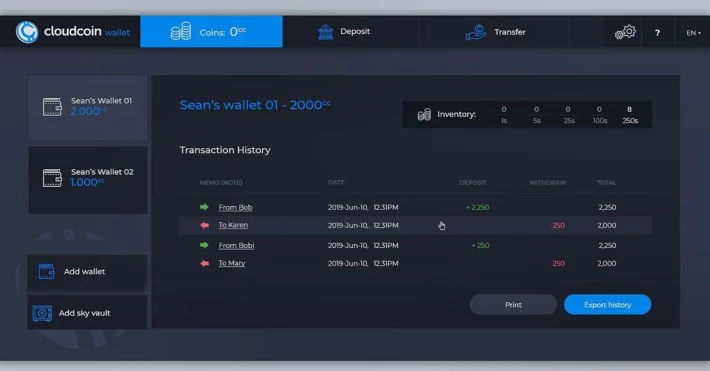Open the Coins tab
Image resolution: width=710 pixels, height=371 pixels.
(x=211, y=32)
